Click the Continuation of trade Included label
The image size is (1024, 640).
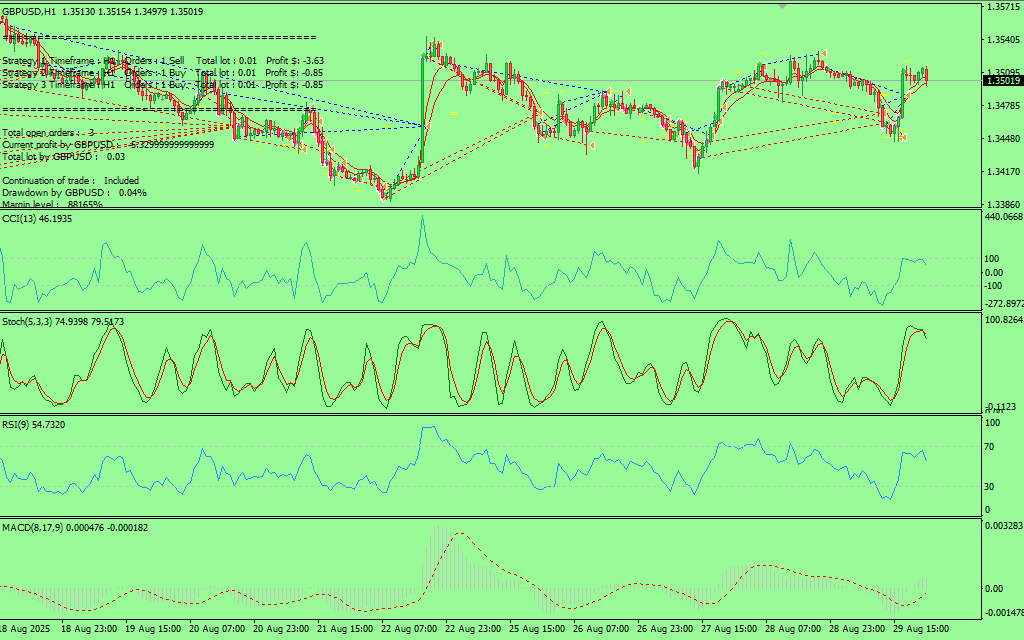click(x=70, y=181)
